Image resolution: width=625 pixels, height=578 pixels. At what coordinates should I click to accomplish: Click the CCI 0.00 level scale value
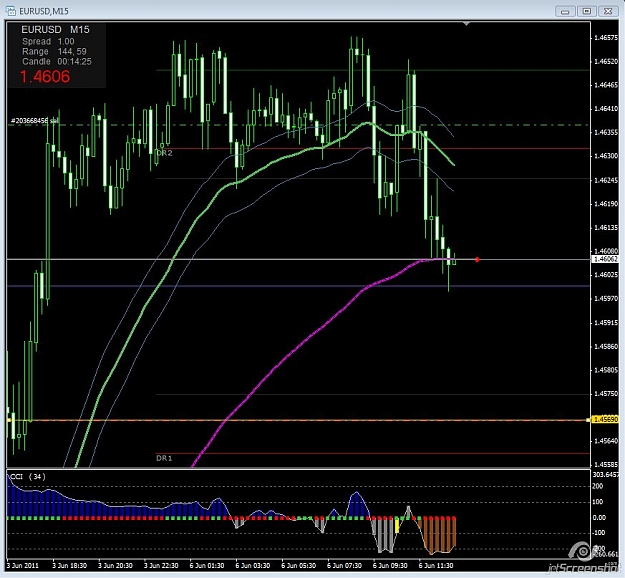point(599,518)
